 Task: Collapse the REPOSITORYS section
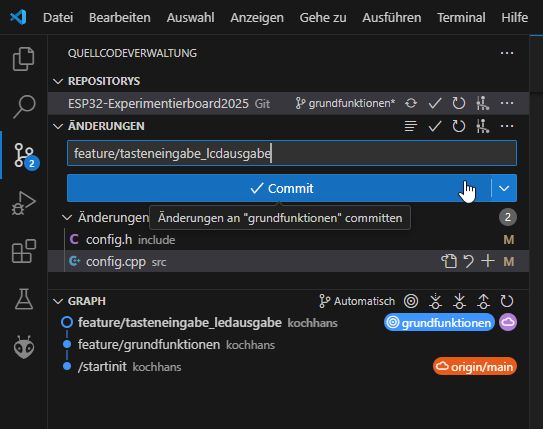(58, 81)
